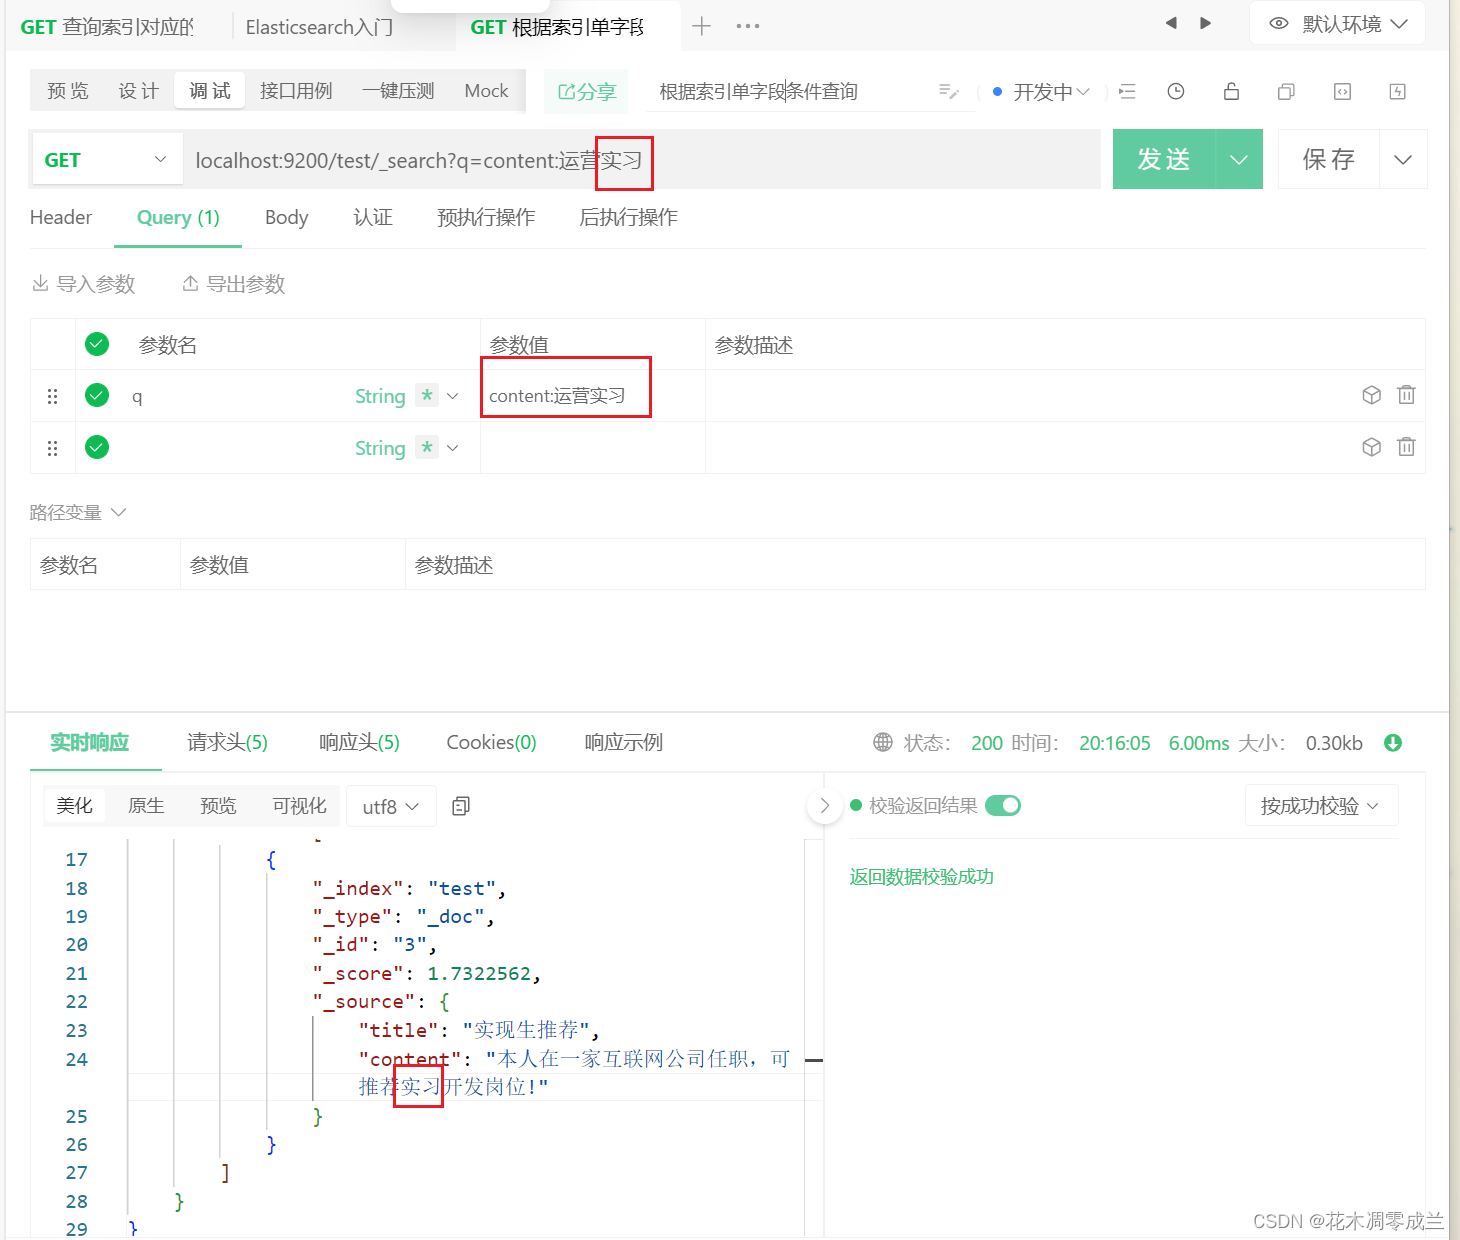1460x1240 pixels.
Task: Expand the 保存 button dropdown arrow
Action: pyautogui.click(x=1403, y=160)
